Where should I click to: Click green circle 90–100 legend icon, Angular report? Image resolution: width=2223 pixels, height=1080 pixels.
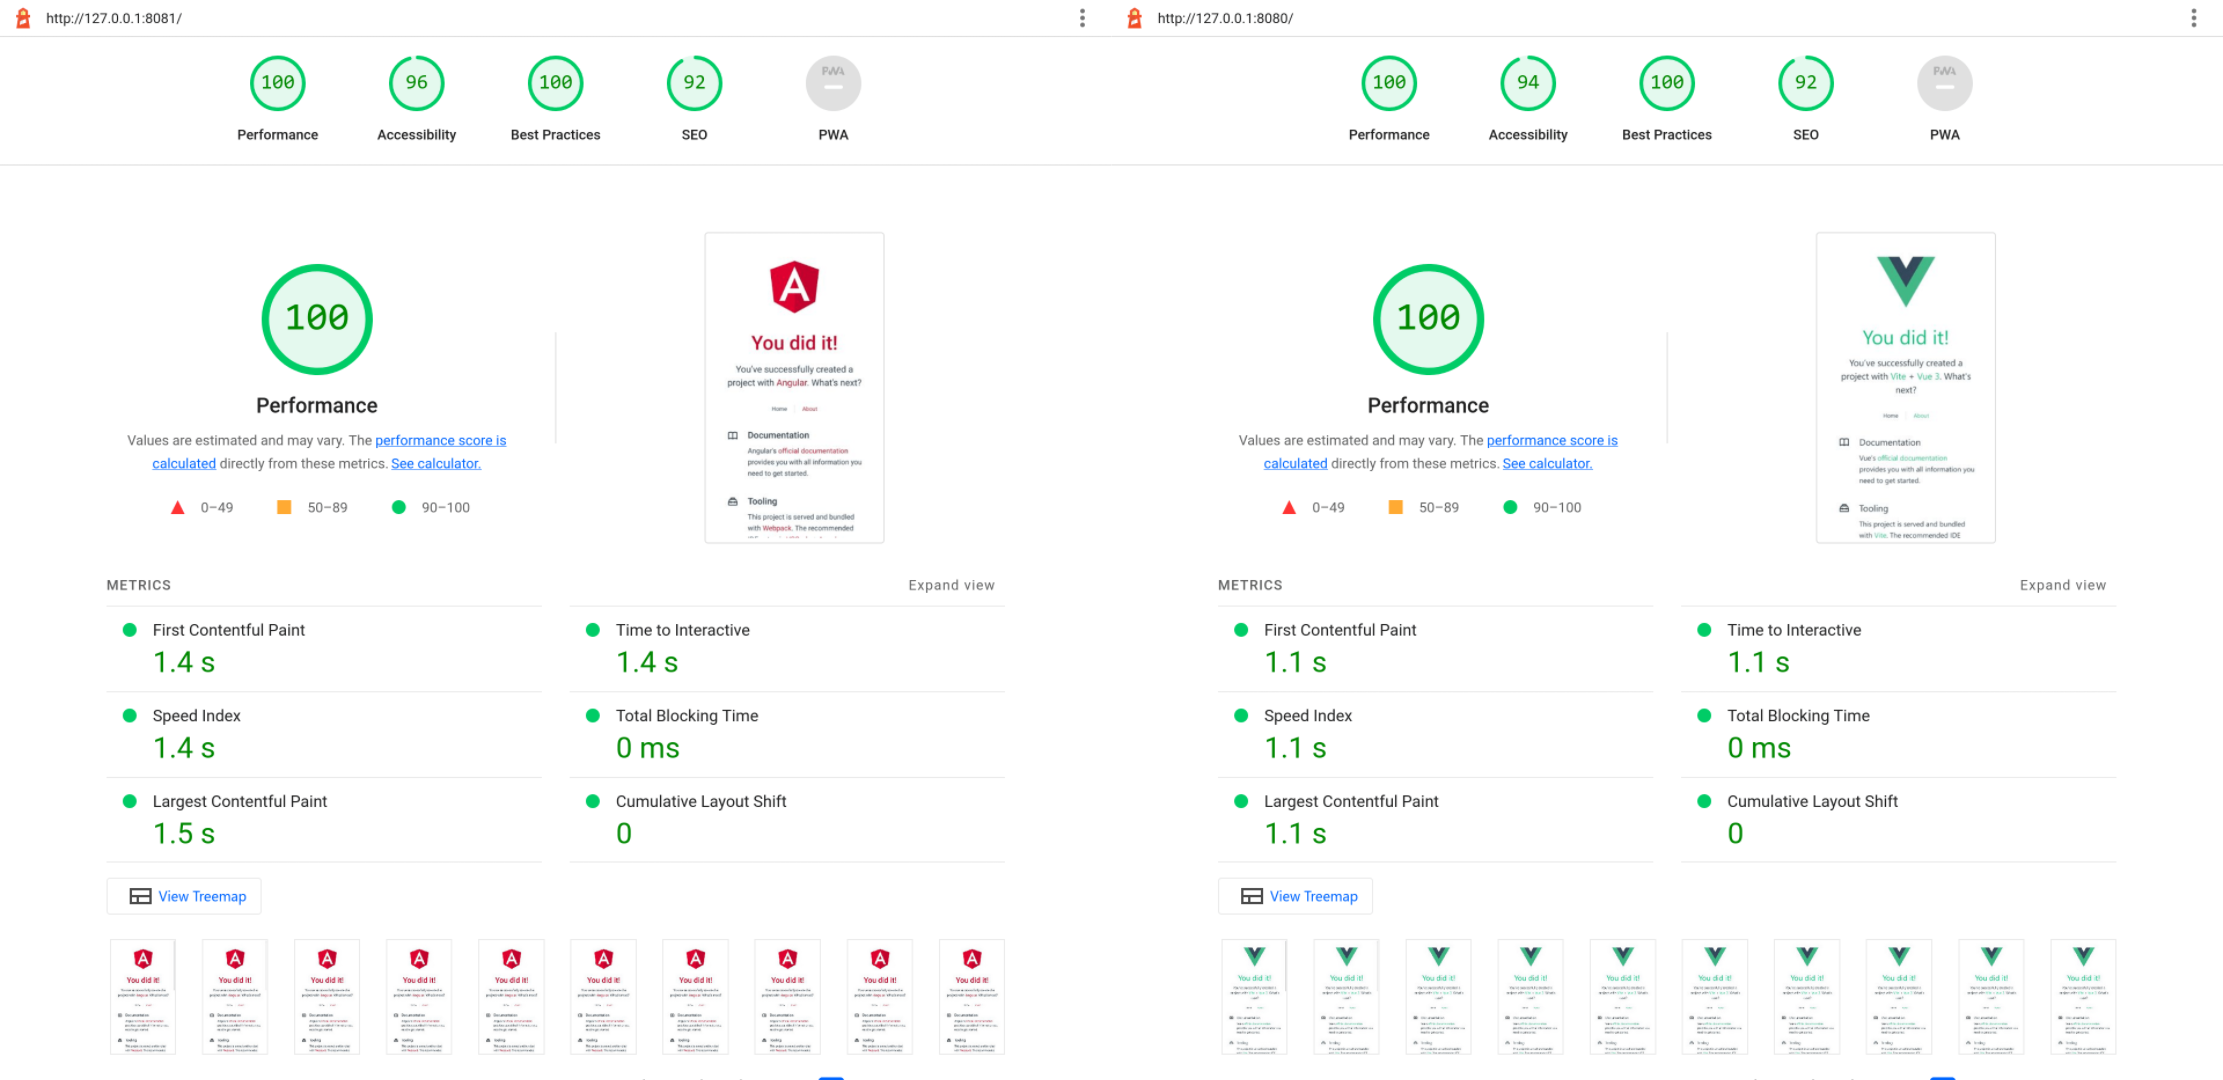pos(399,507)
